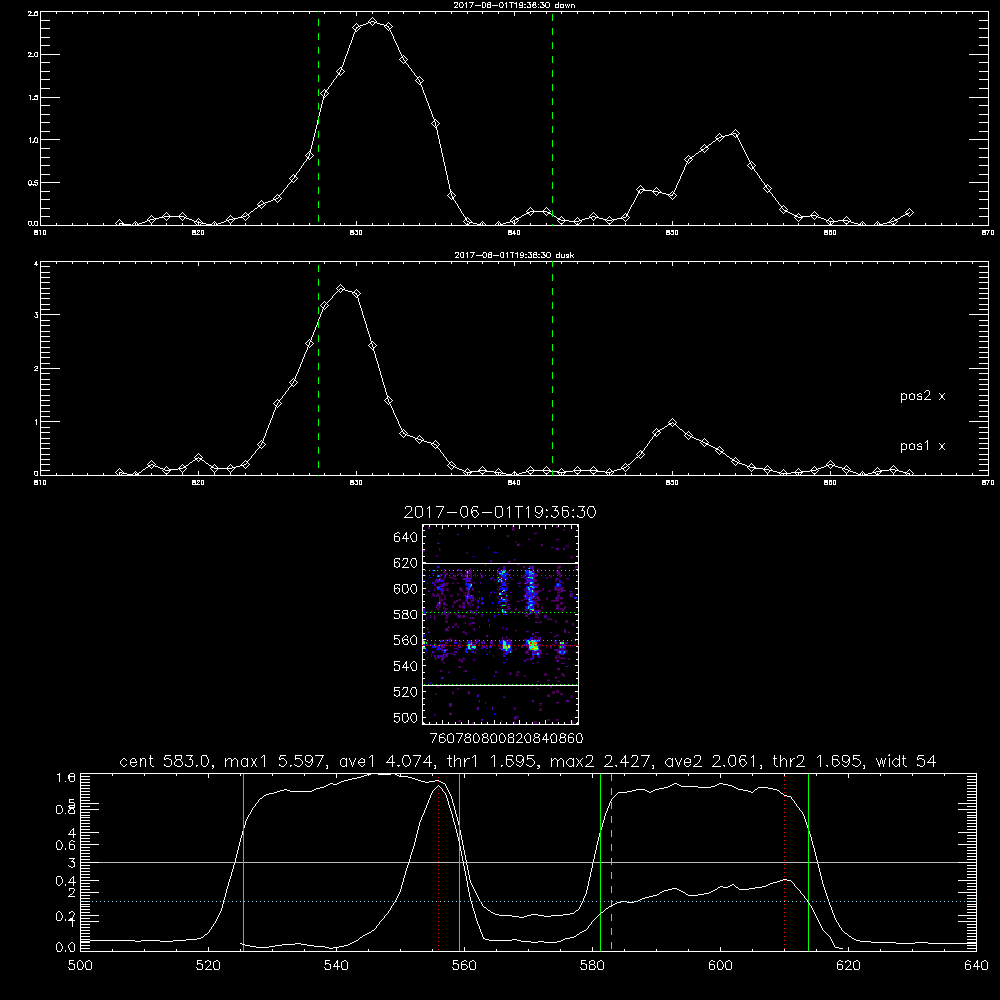Click the "620" x-axis label of the bottom plot
The image size is (1000, 1000).
coord(848,966)
